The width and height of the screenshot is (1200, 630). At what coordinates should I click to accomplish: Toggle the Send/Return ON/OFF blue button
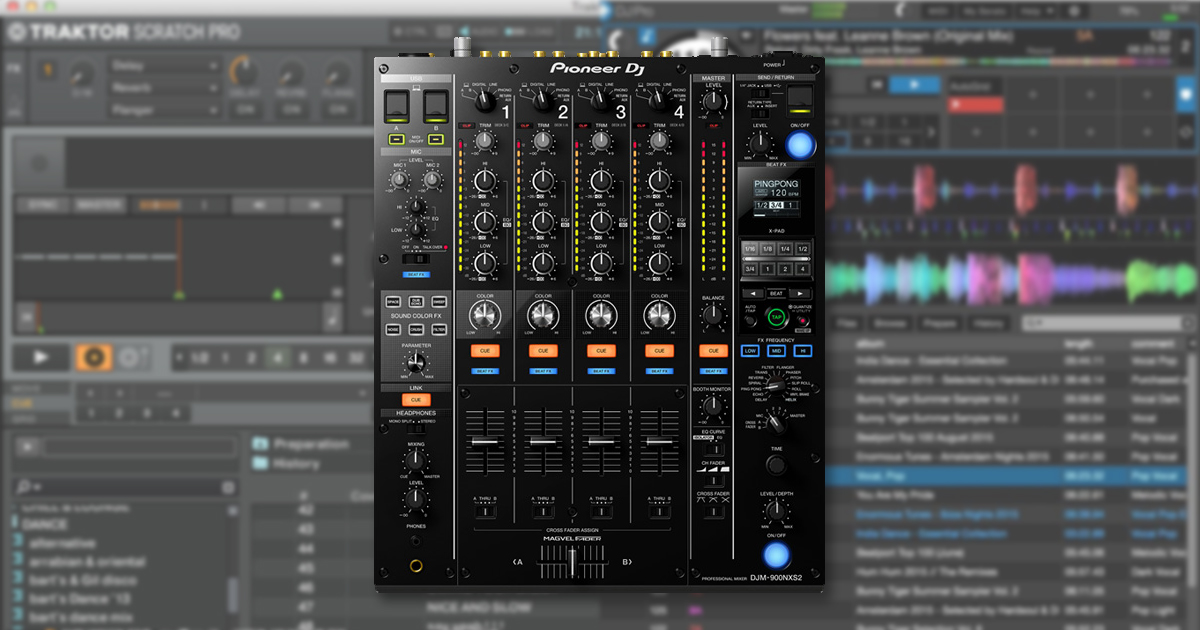[x=800, y=144]
